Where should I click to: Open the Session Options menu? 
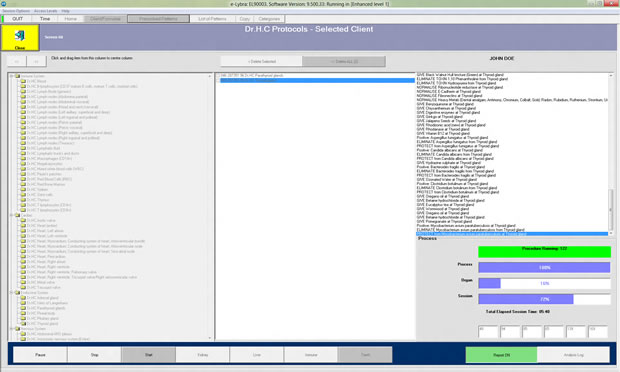coord(16,11)
